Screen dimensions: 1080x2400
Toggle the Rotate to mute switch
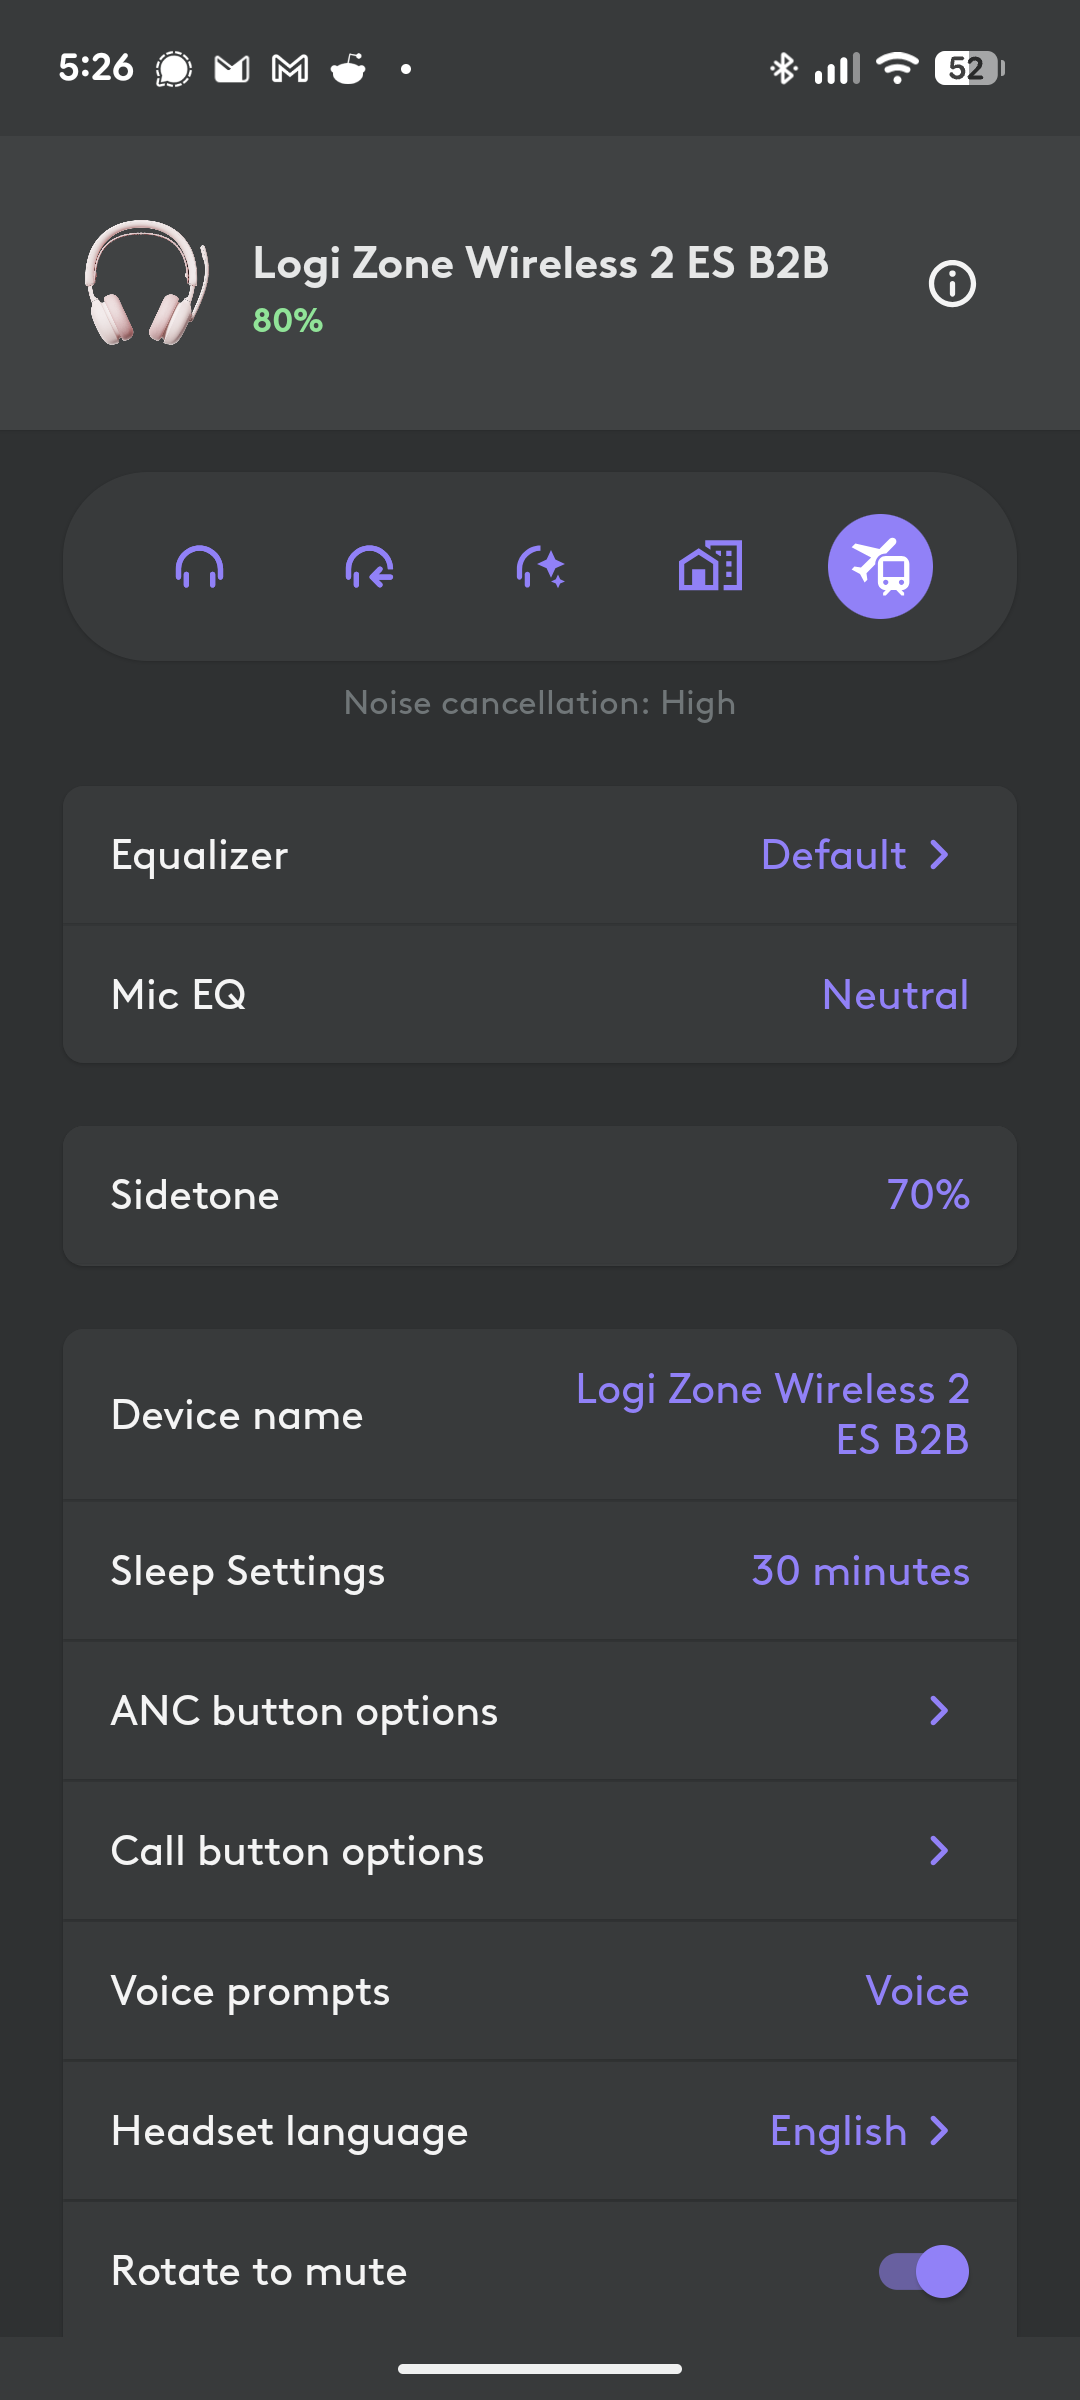pyautogui.click(x=923, y=2271)
